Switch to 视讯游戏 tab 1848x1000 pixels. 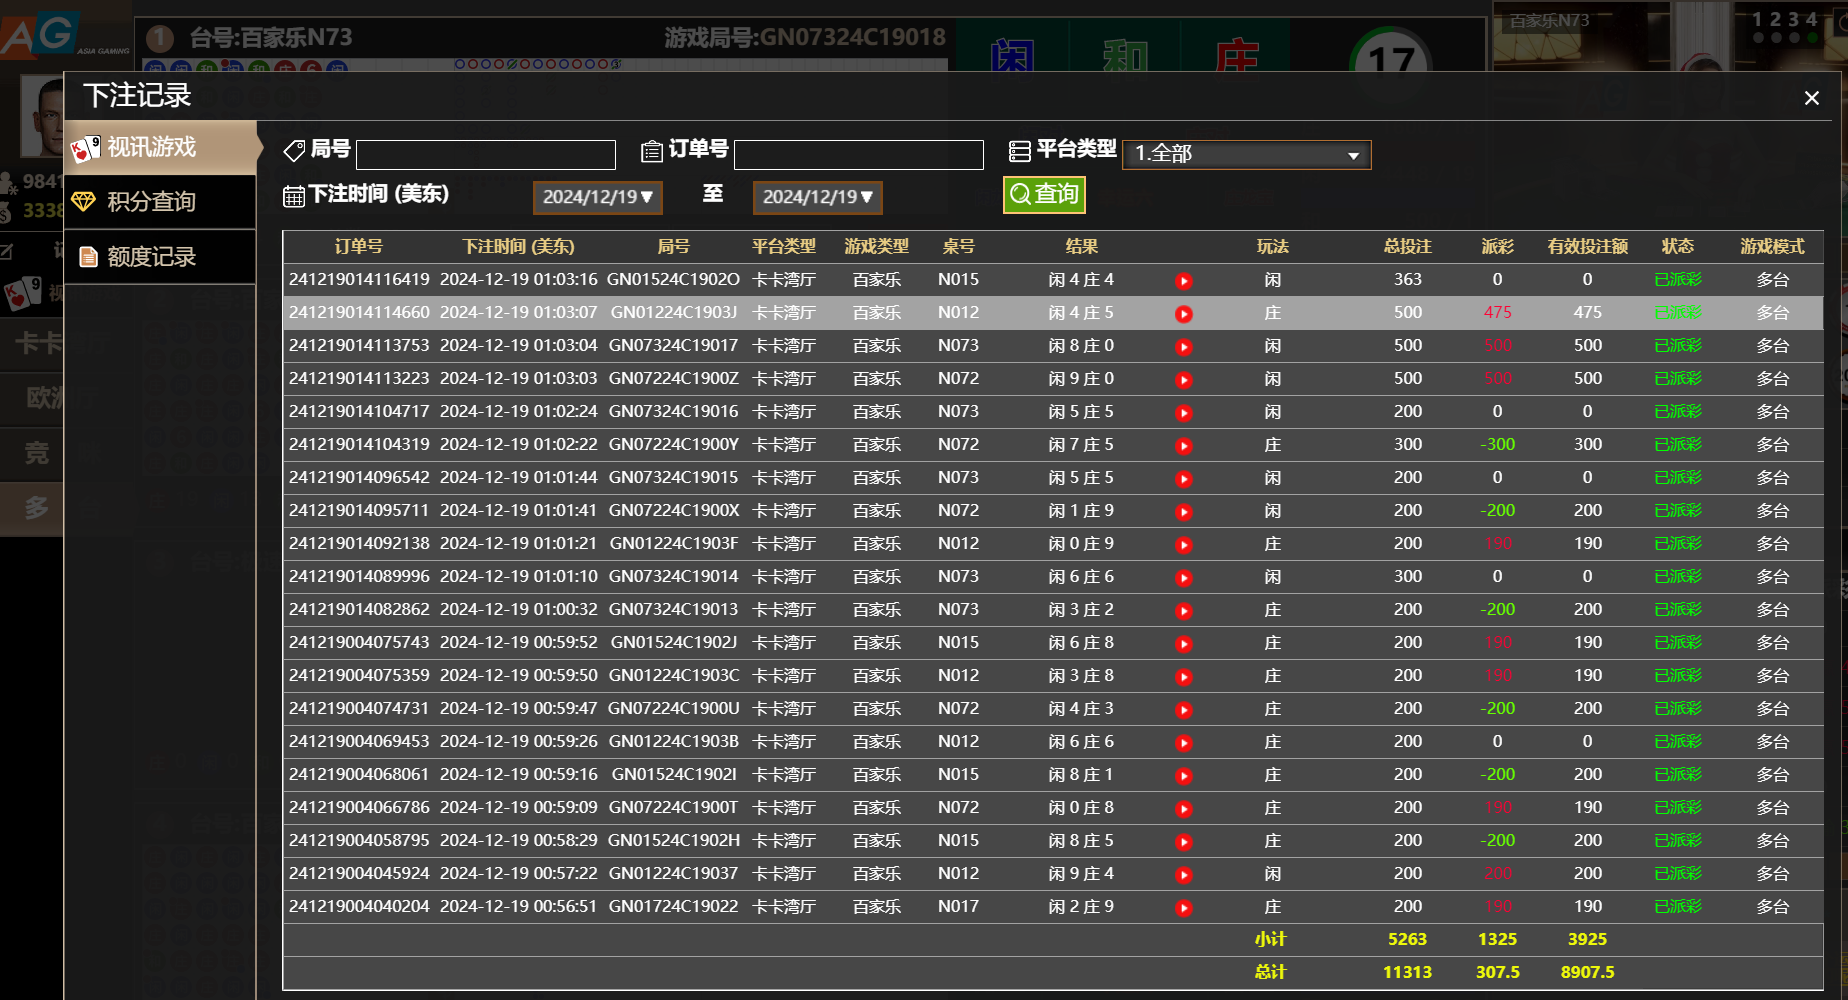click(160, 148)
